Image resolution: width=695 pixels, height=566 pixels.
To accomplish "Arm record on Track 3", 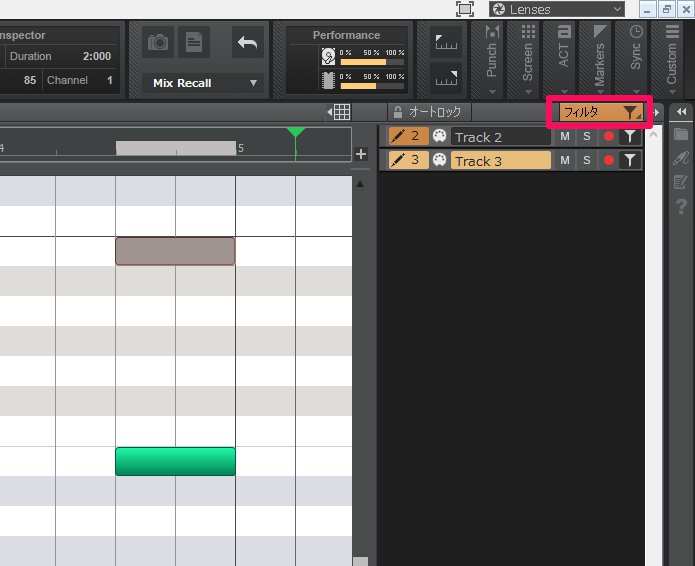I will (609, 160).
